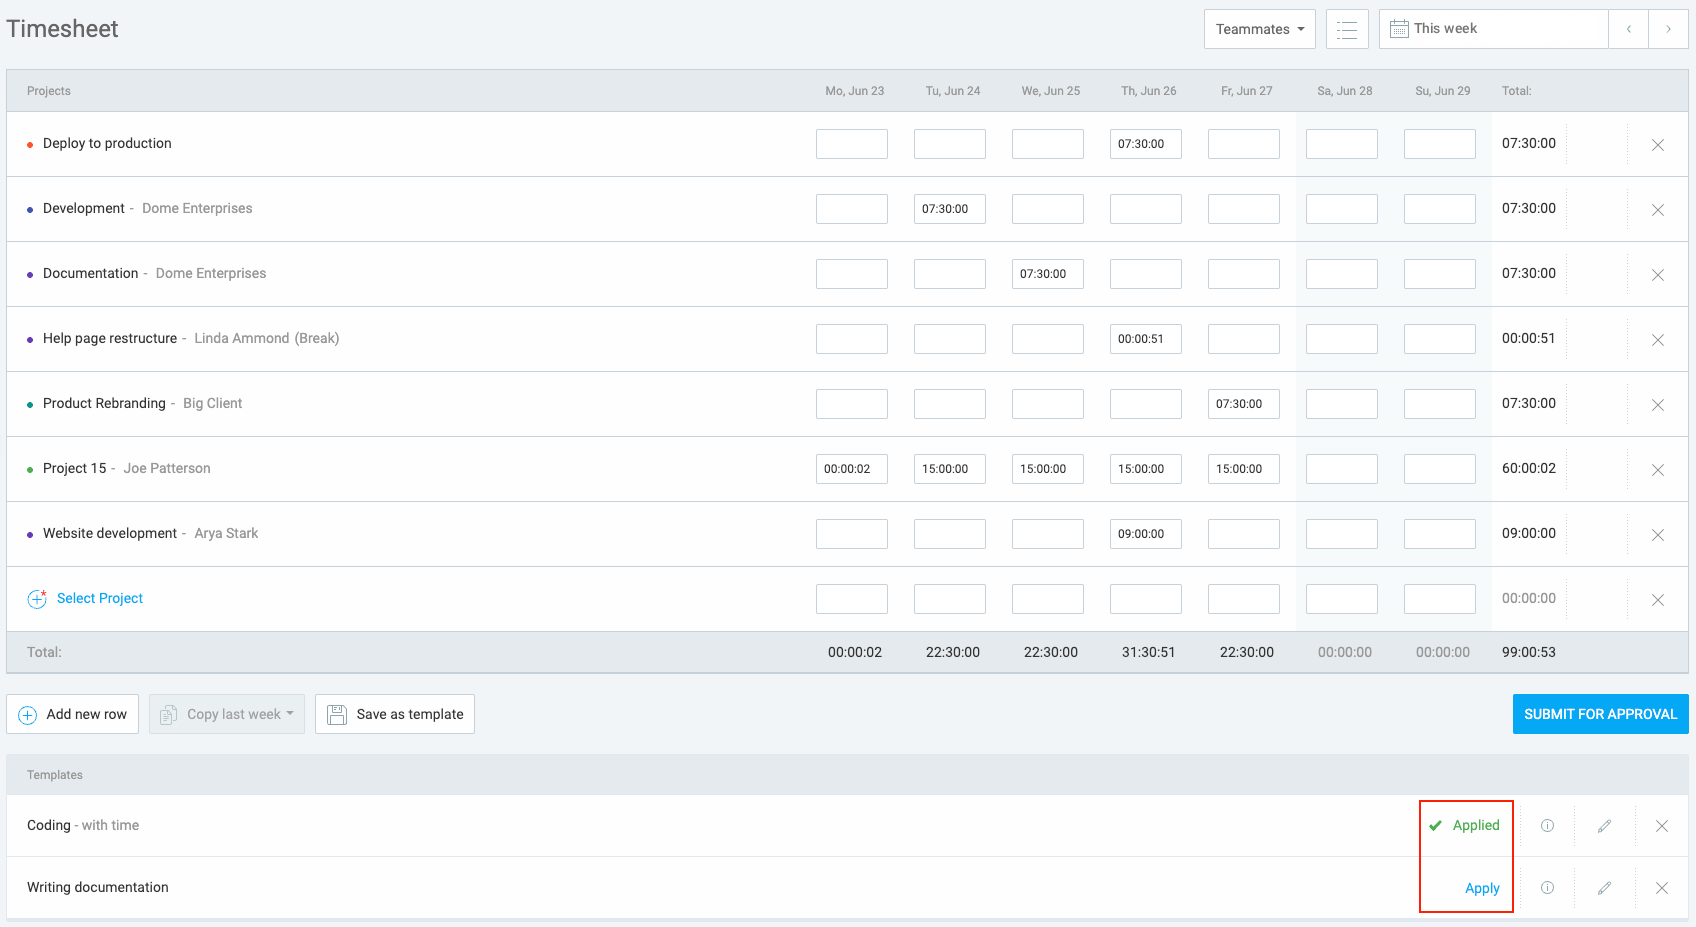Open the Teammates dropdown
Viewport: 1696px width, 927px height.
(1259, 28)
